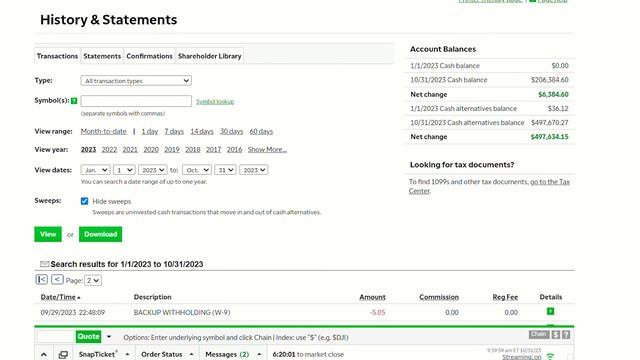Open the Page number dropdown
Screen dimensions: 640x360
click(x=93, y=280)
